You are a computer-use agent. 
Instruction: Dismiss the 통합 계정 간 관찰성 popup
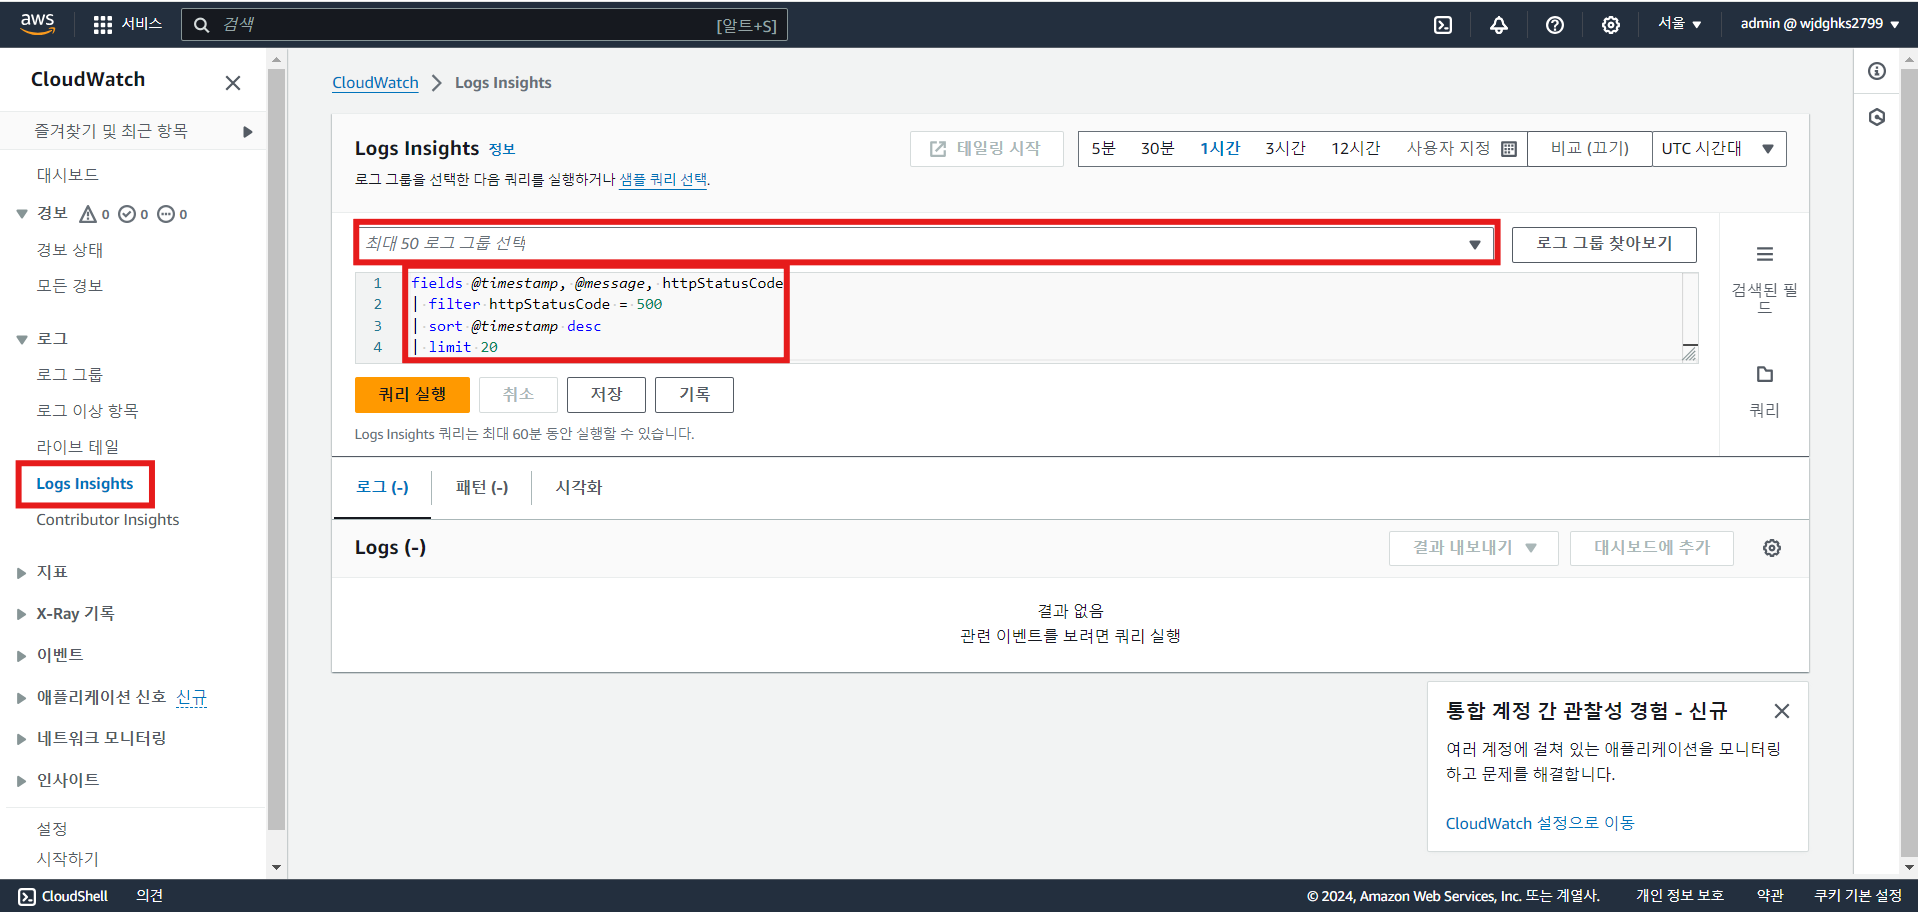pyautogui.click(x=1782, y=711)
